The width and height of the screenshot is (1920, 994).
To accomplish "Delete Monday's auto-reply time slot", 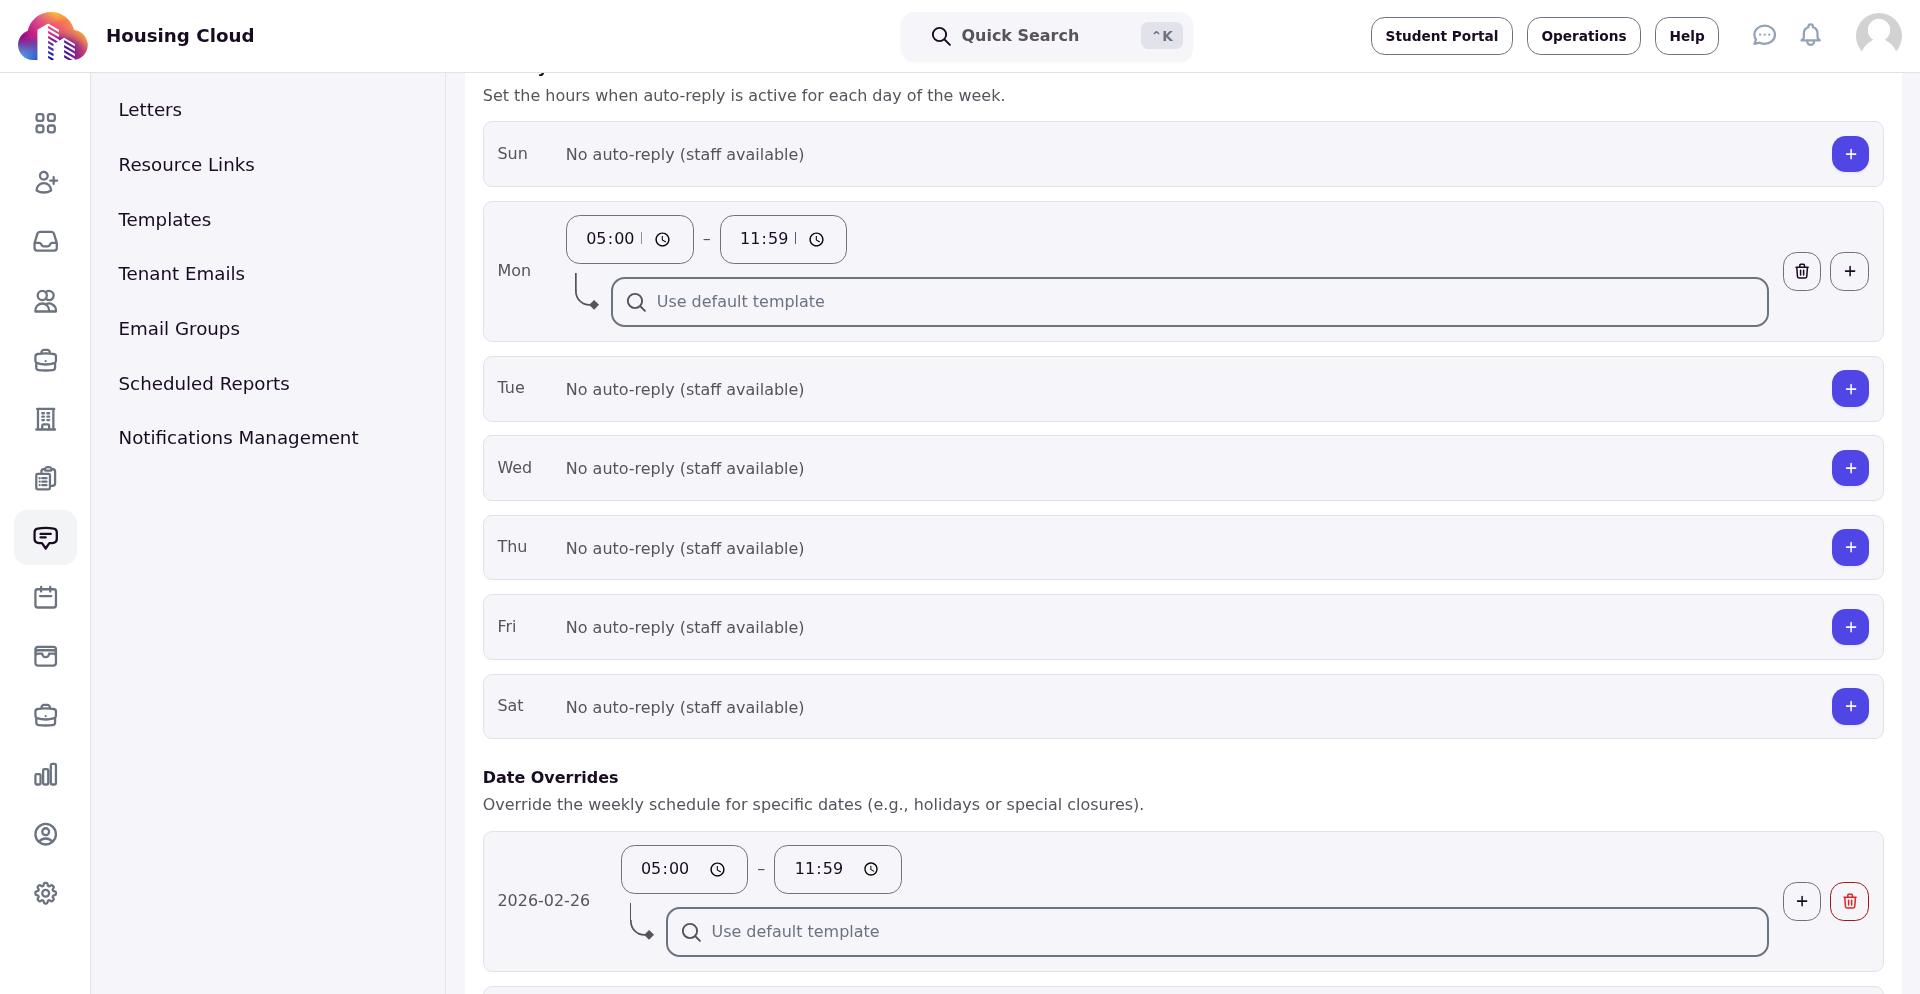I will [1802, 271].
